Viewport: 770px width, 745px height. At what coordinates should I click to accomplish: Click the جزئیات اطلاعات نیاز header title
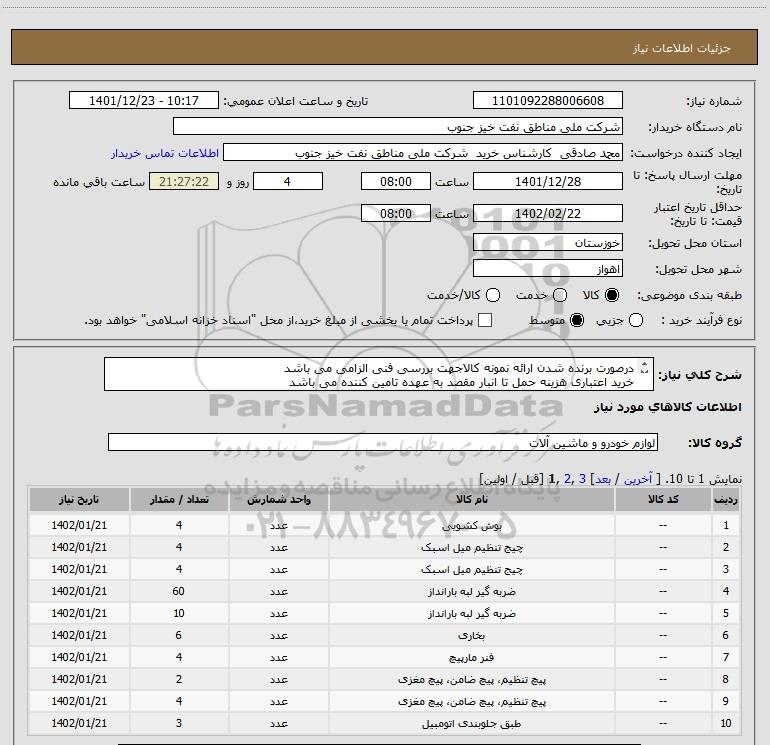(x=682, y=48)
